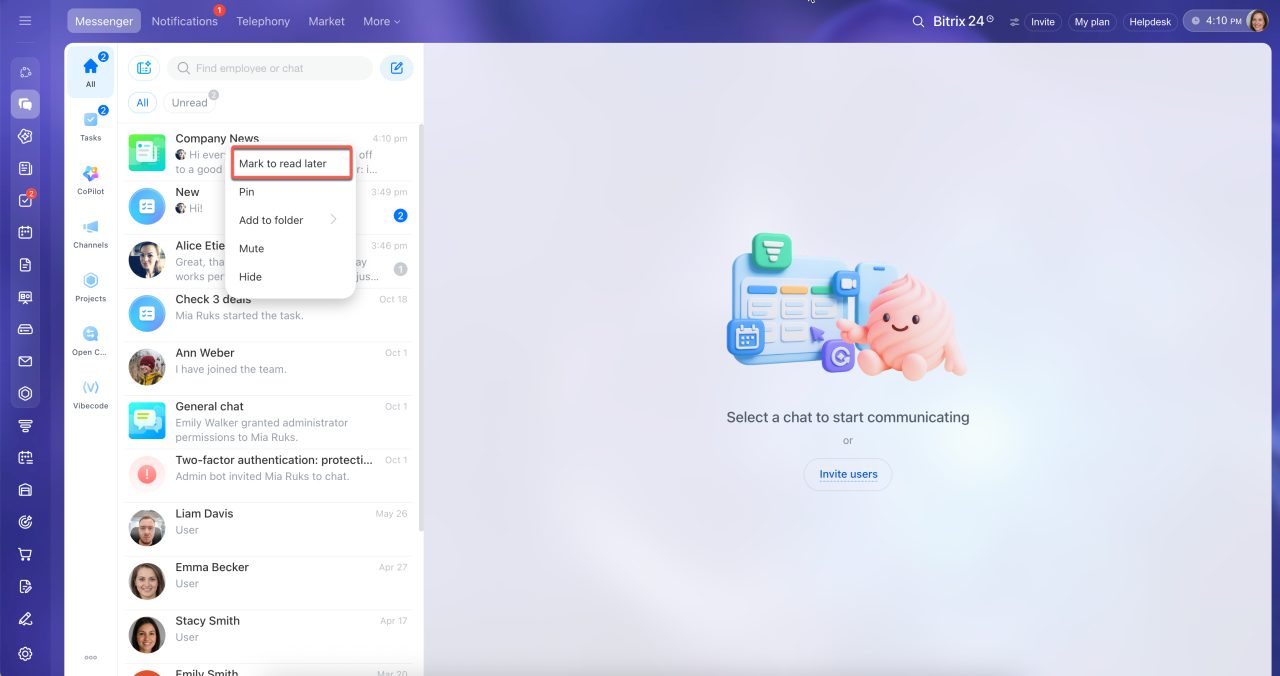Click the new chat compose icon
The width and height of the screenshot is (1280, 676).
(397, 68)
